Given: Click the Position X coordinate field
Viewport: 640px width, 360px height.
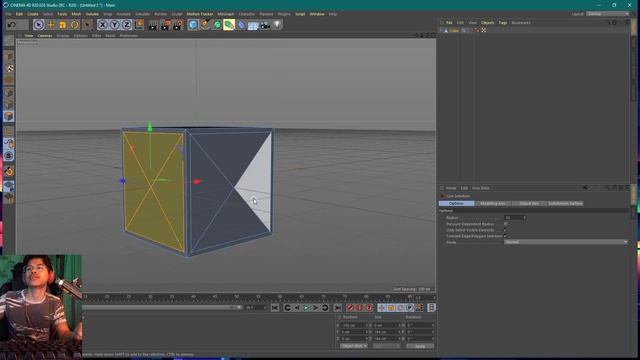Looking at the screenshot, I should [x=355, y=325].
